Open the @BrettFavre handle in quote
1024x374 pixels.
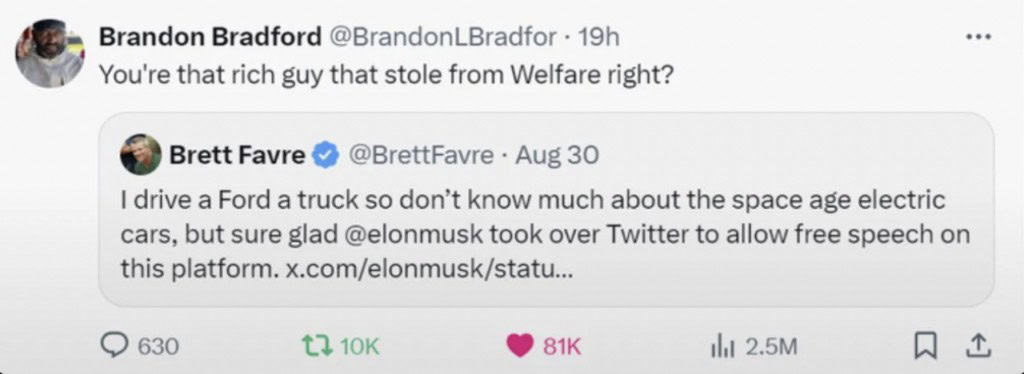(x=422, y=155)
